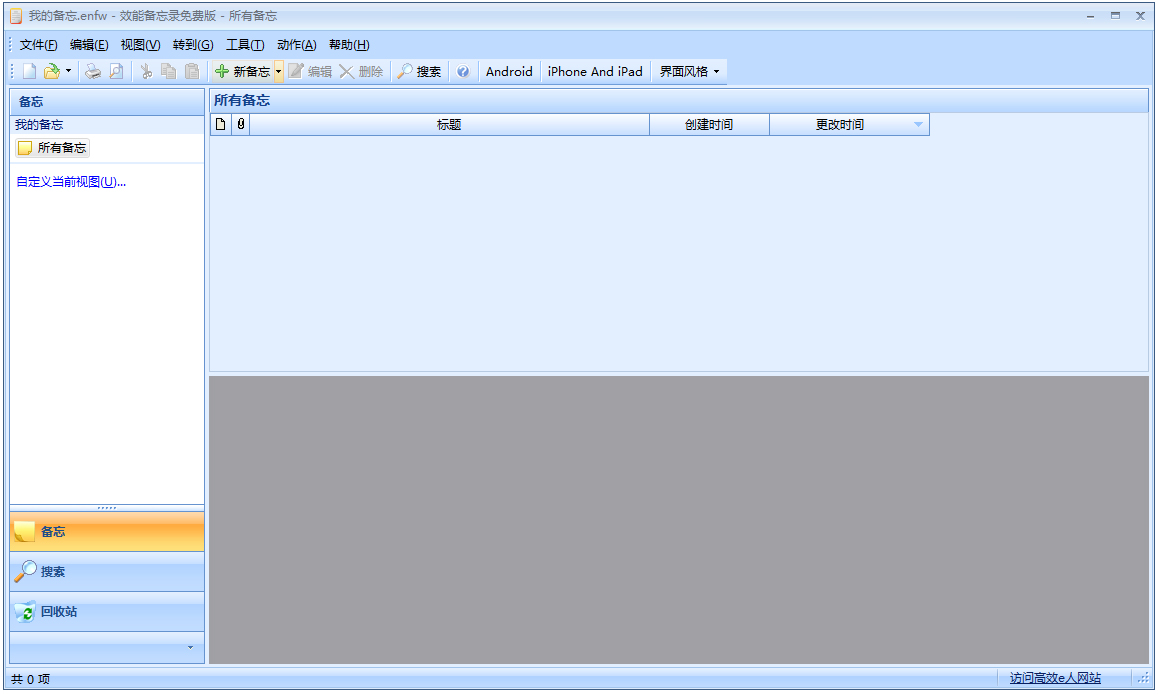Click the 搜索 magnifier toolbar button
1158x694 pixels.
419,71
